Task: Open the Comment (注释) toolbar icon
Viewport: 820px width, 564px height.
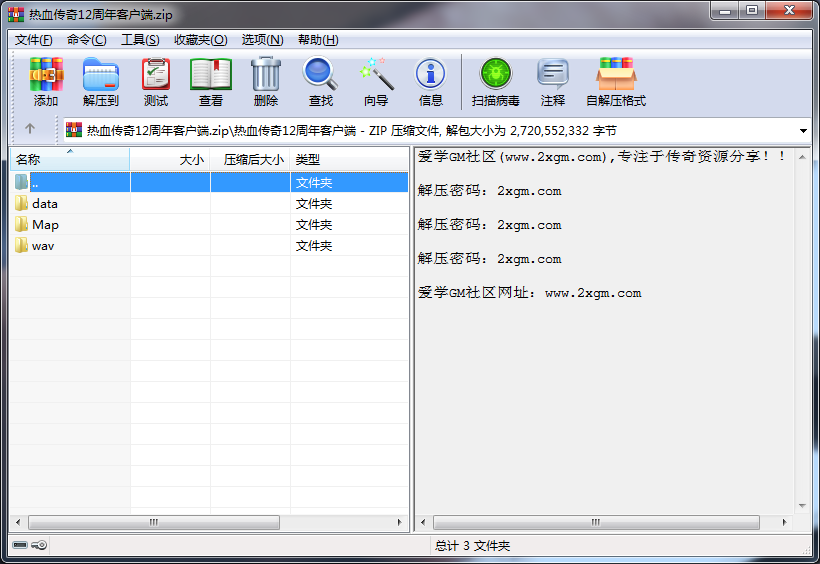Action: (553, 82)
